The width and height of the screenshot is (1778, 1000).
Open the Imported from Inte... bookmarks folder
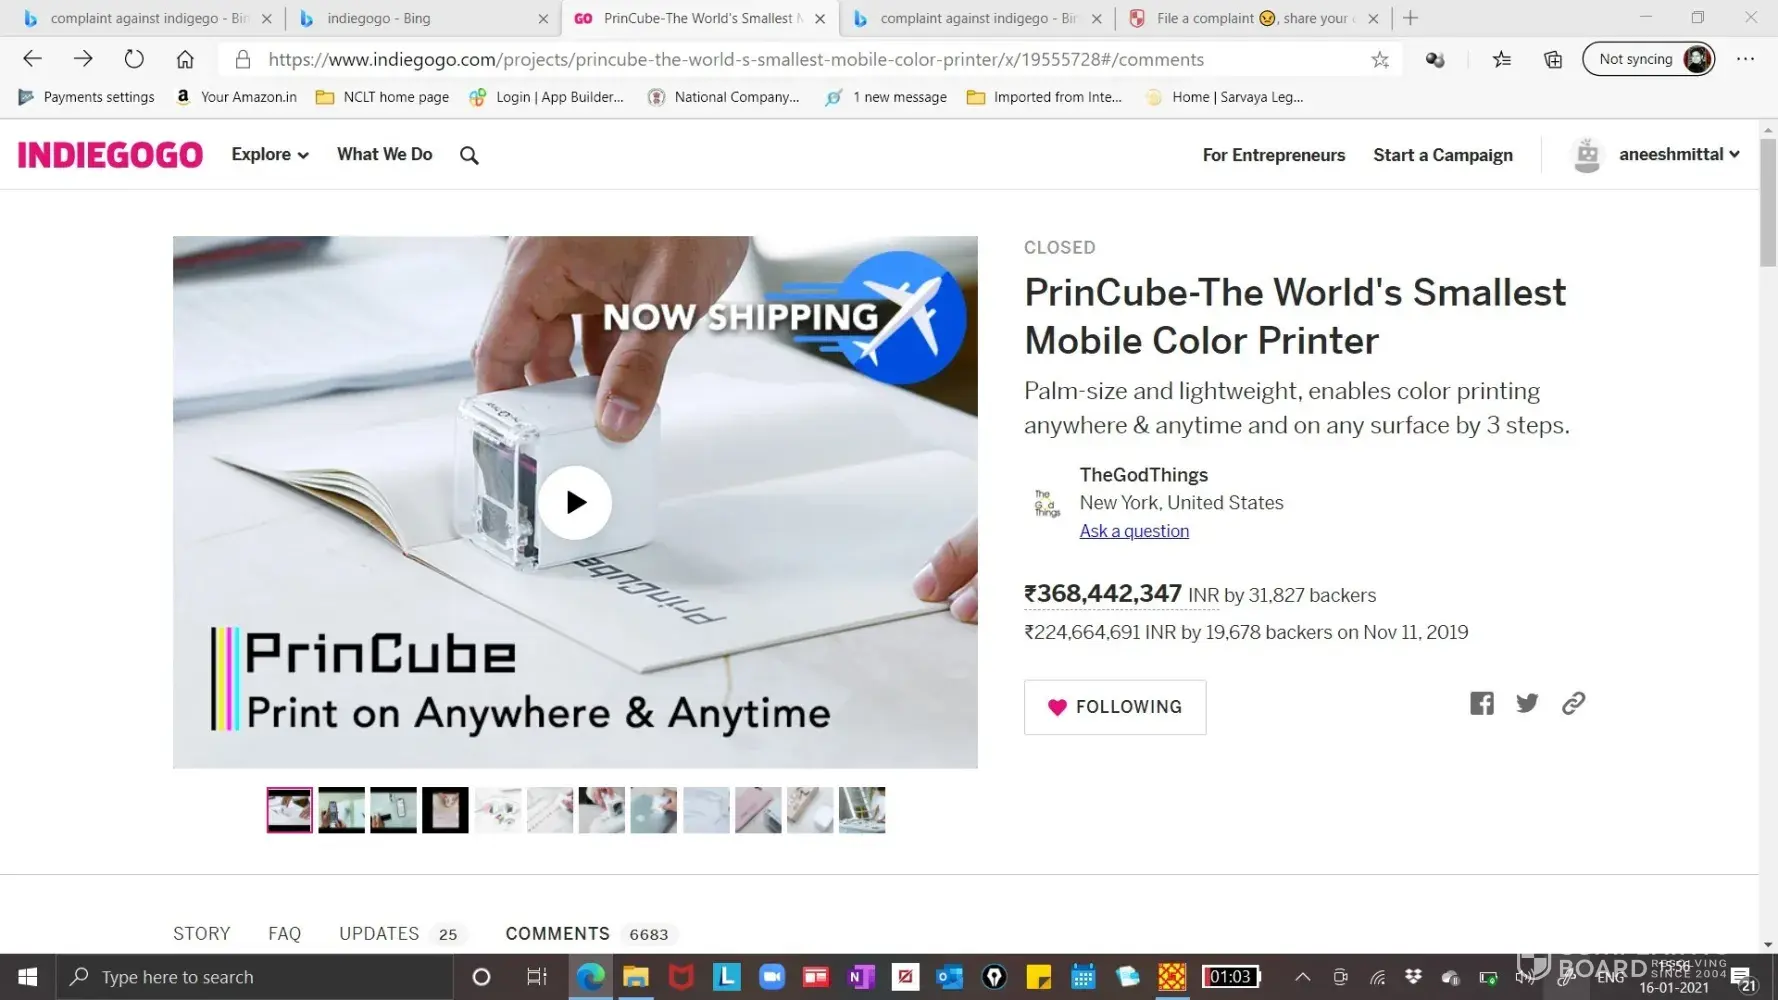(1045, 97)
